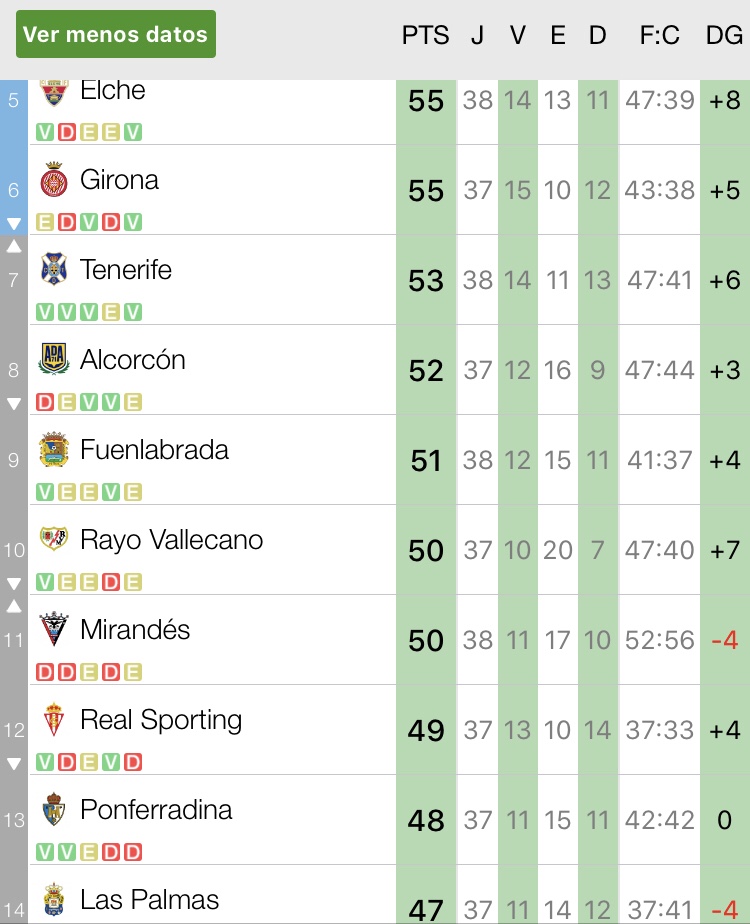Tap the Rayo Vallecano crest
The width and height of the screenshot is (750, 924).
click(x=53, y=540)
